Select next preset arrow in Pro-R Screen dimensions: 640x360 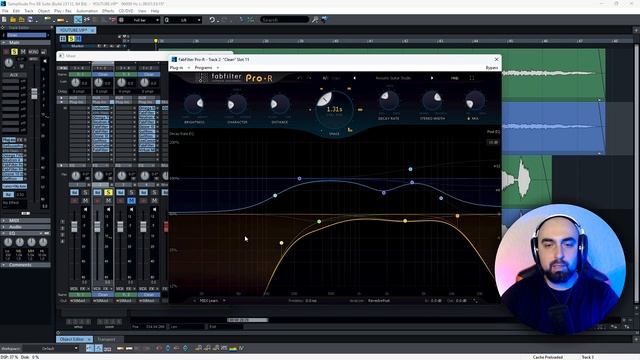tap(432, 78)
